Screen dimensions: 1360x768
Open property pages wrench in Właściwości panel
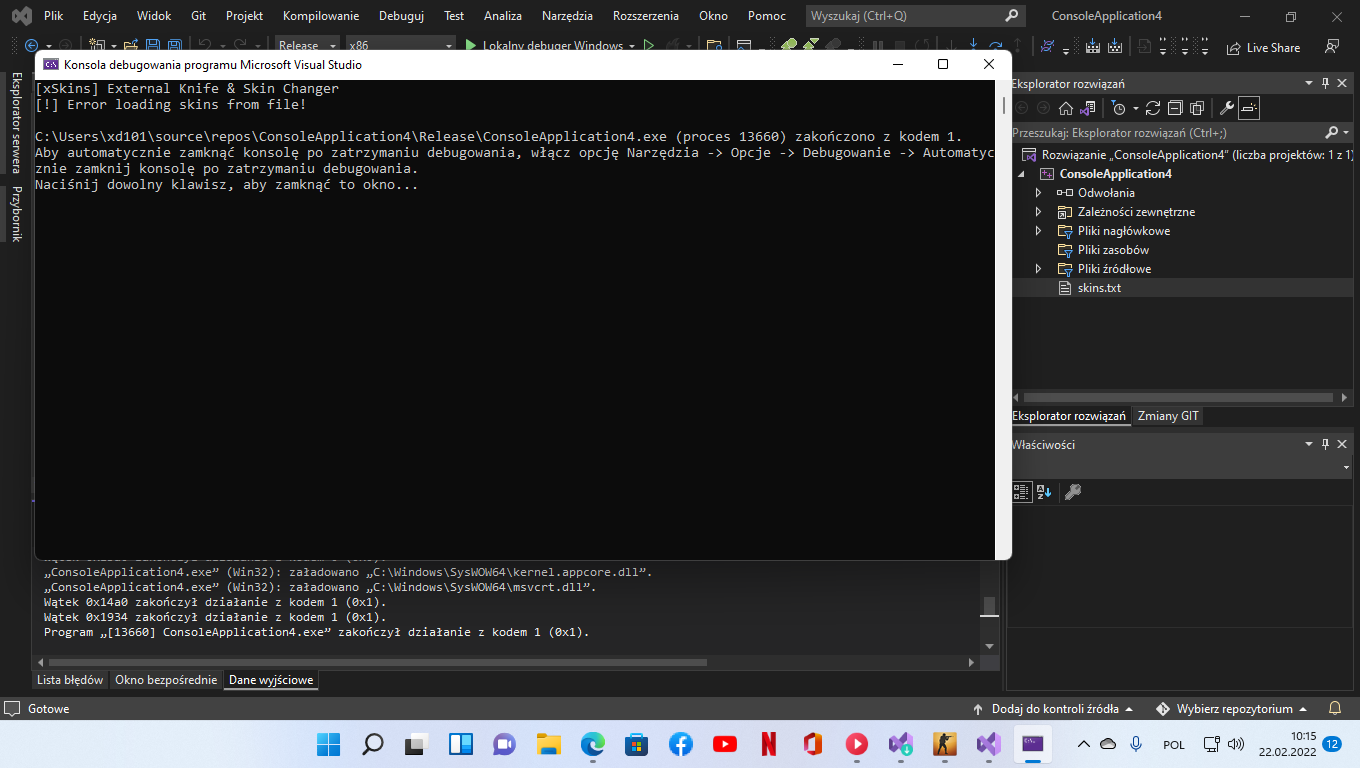1073,492
